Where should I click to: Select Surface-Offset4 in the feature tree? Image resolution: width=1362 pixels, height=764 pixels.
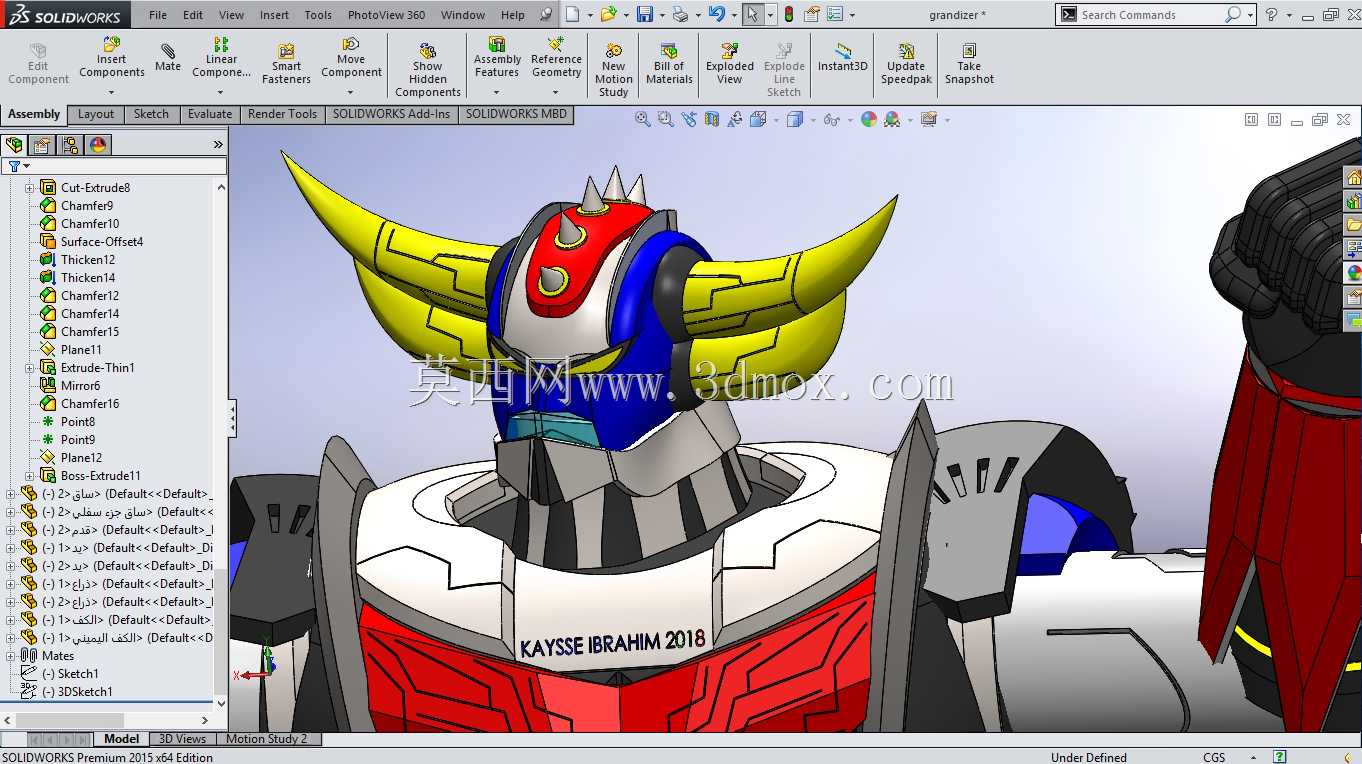(x=102, y=242)
